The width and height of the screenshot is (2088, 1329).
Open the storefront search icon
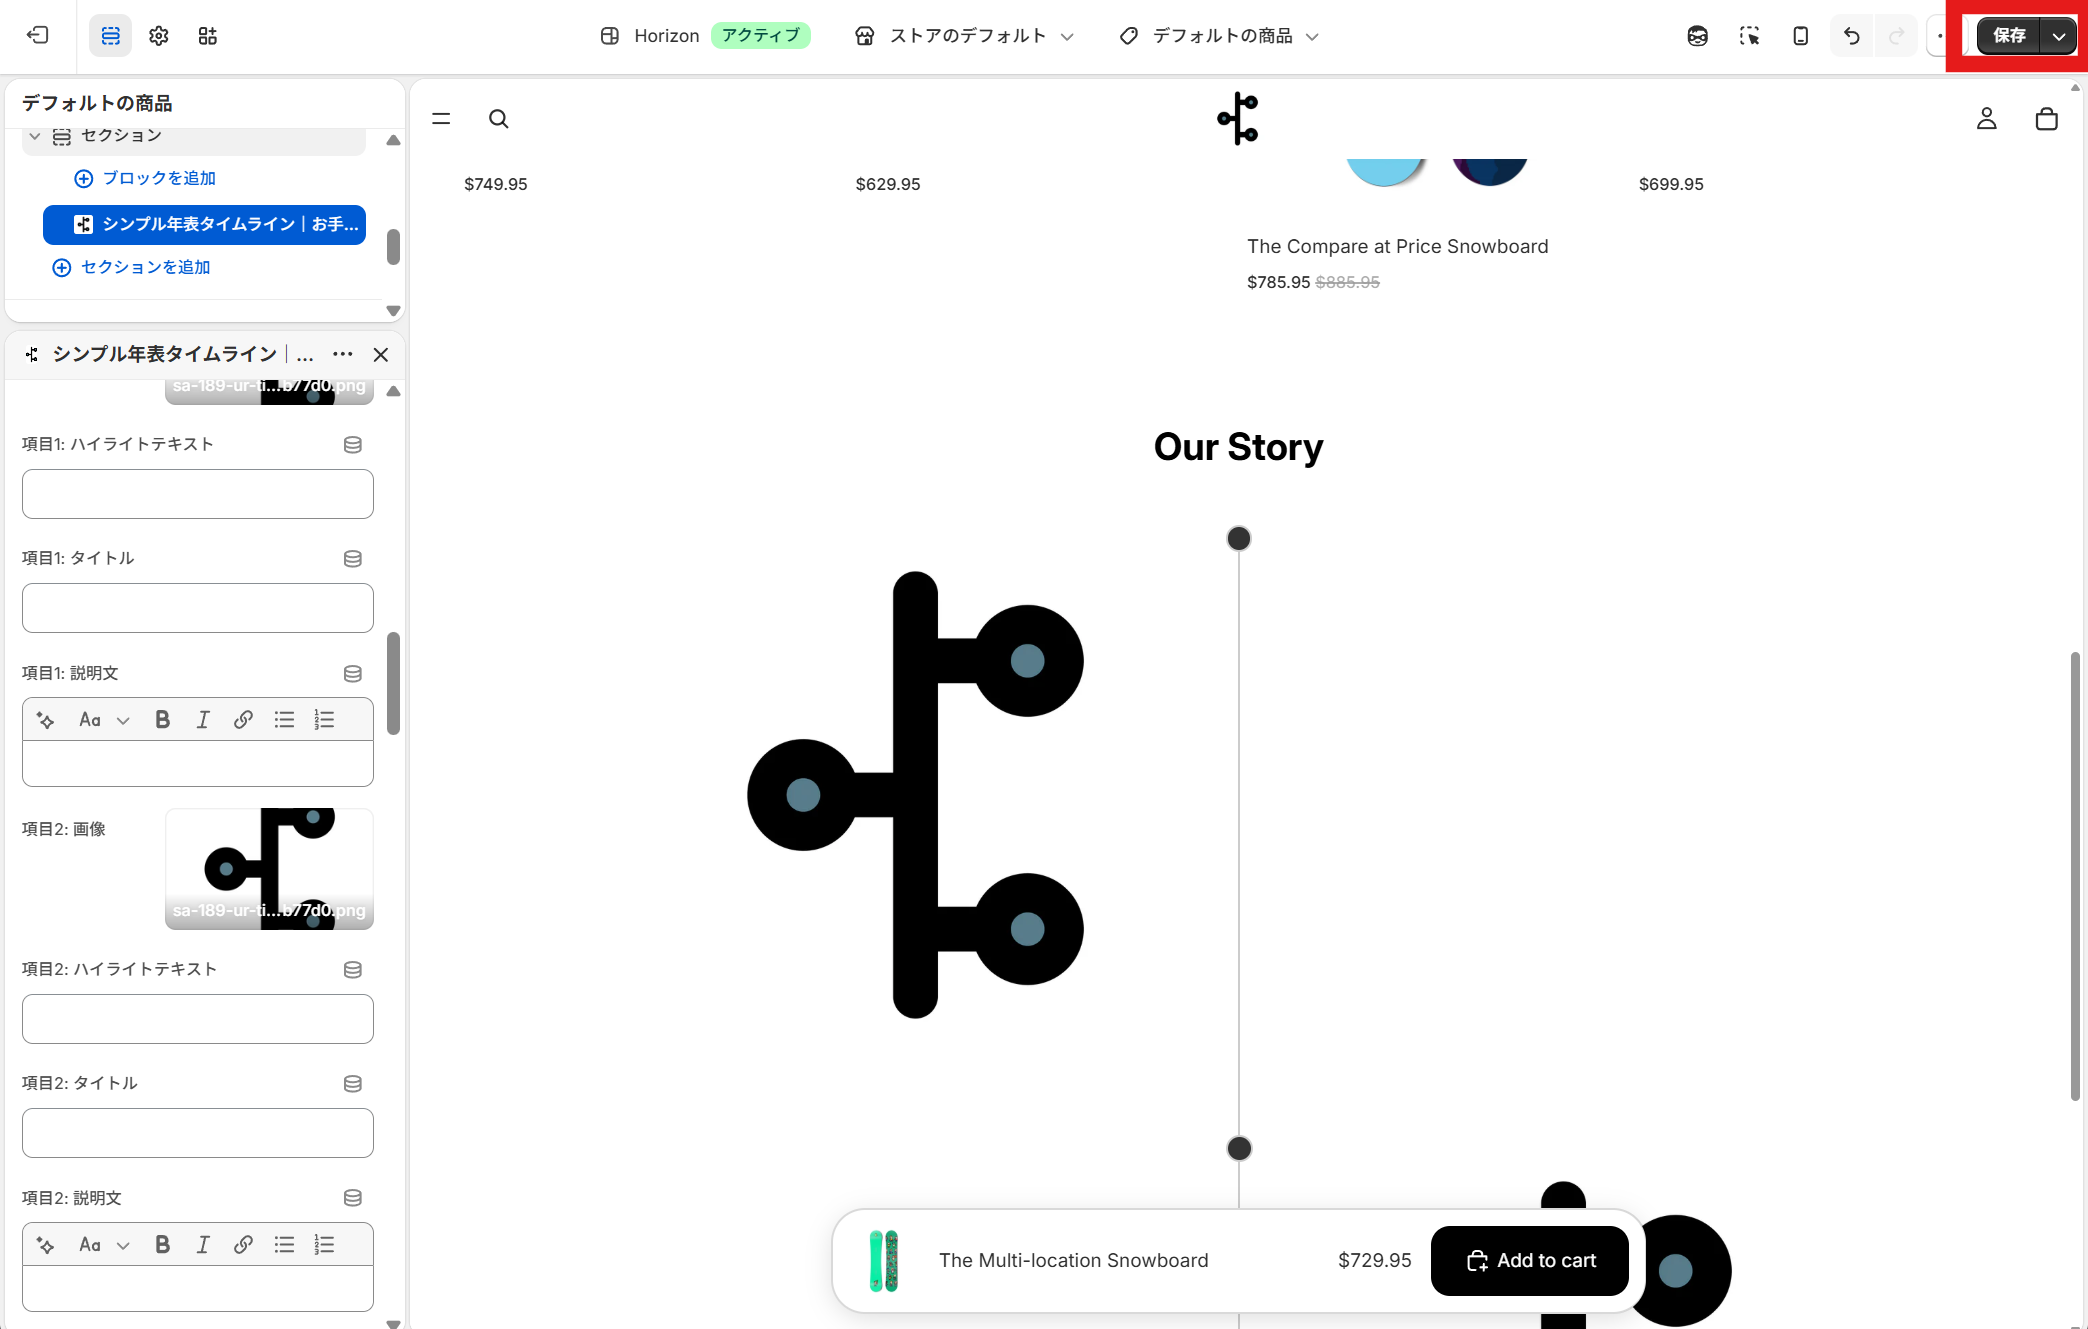coord(498,119)
